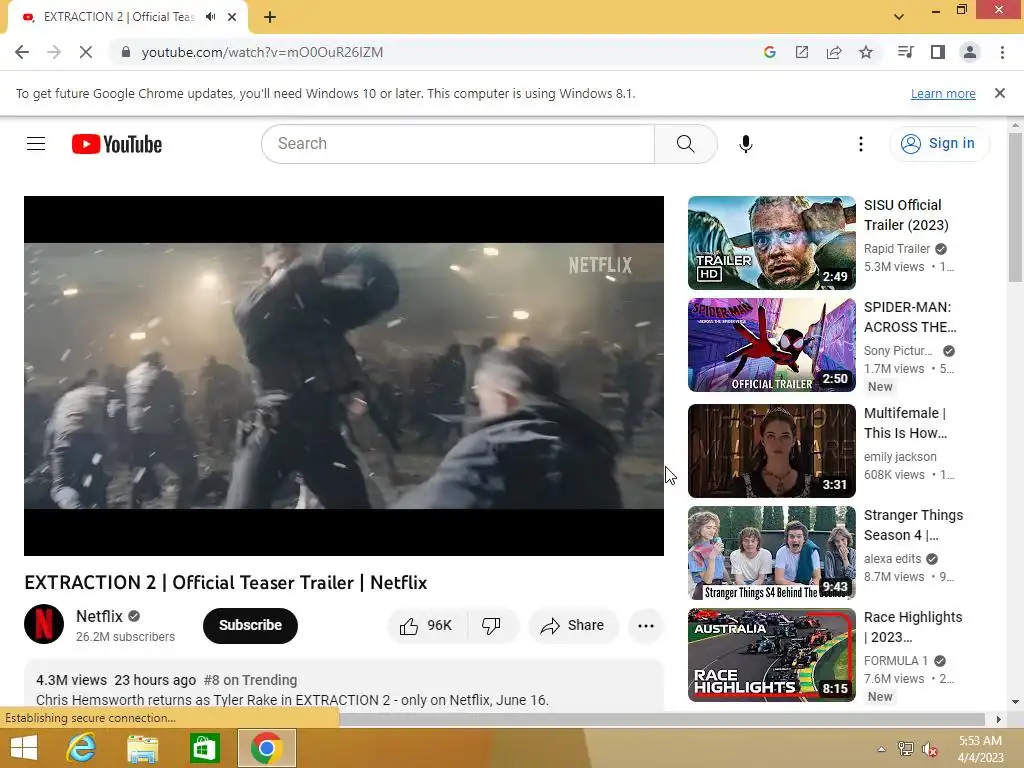Open SISU Official Trailer (2023) title

pos(906,215)
